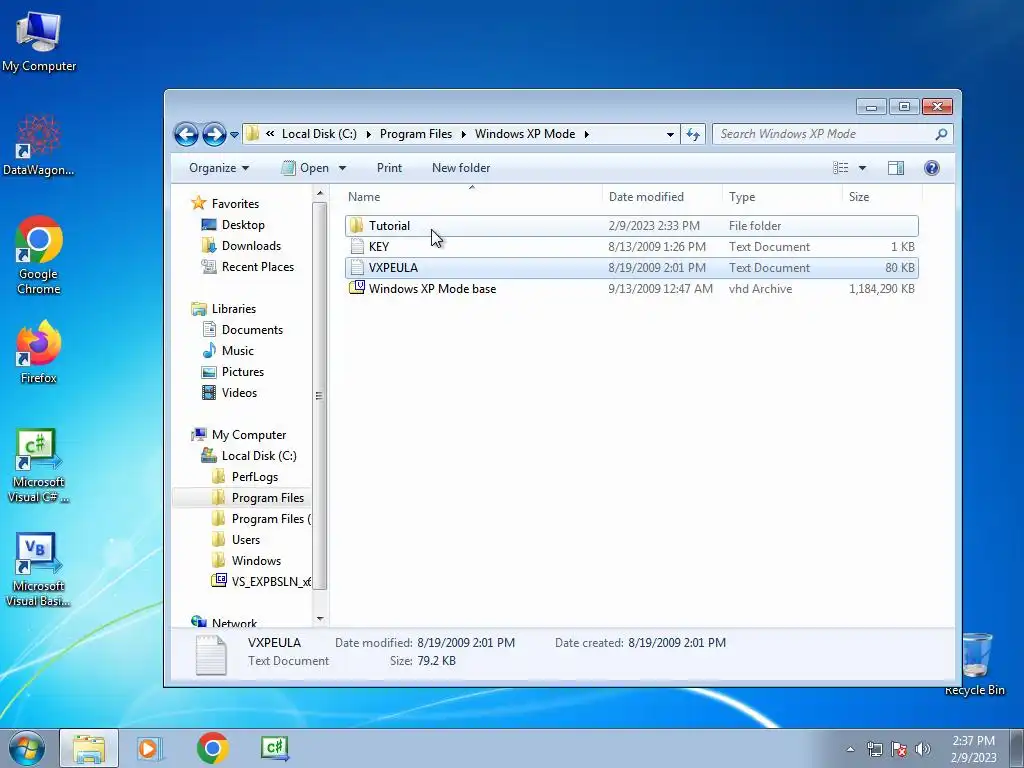Select the Recycle Bin desktop icon

975,664
